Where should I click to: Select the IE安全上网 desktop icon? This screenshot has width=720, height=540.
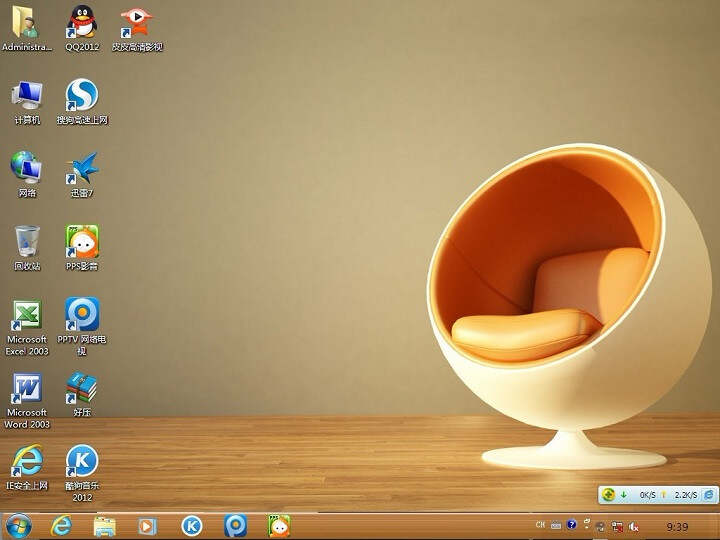click(27, 461)
